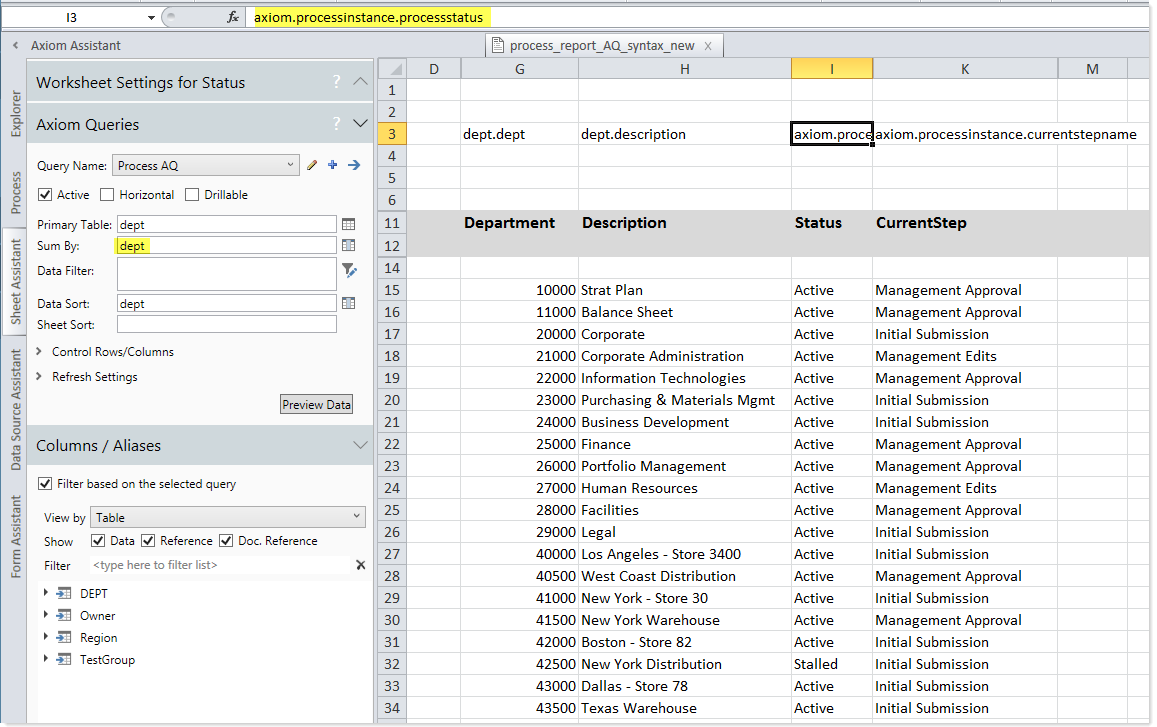Enable the Drillable checkbox
Image resolution: width=1157 pixels, height=727 pixels.
(192, 195)
